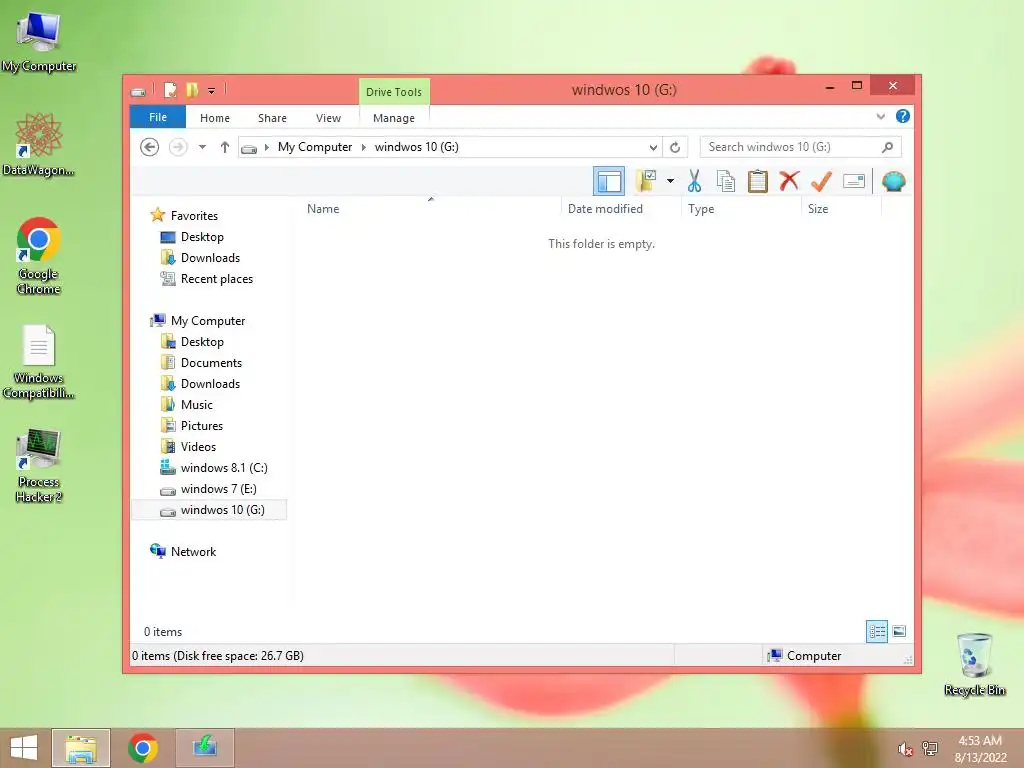The width and height of the screenshot is (1024, 768).
Task: Click the network tray icon
Action: pos(930,748)
